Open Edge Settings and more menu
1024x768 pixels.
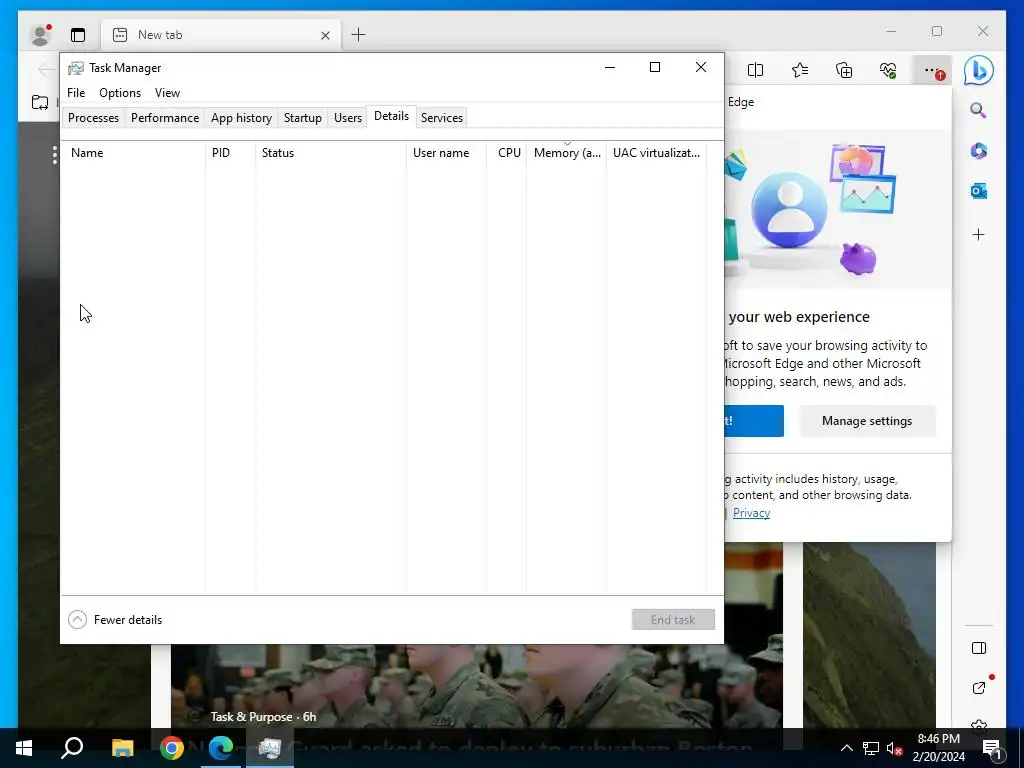933,70
